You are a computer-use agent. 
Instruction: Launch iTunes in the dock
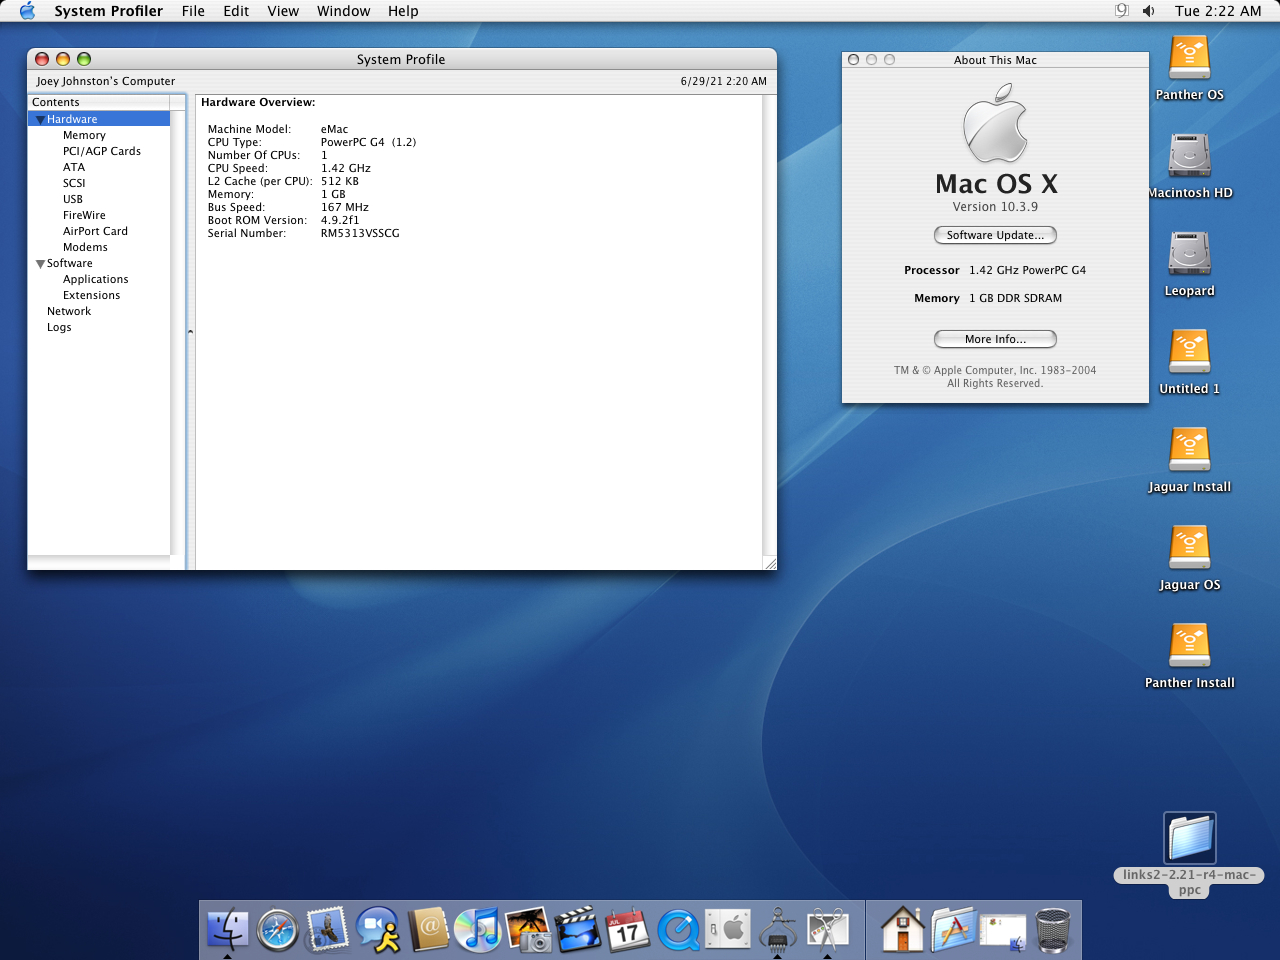(478, 930)
